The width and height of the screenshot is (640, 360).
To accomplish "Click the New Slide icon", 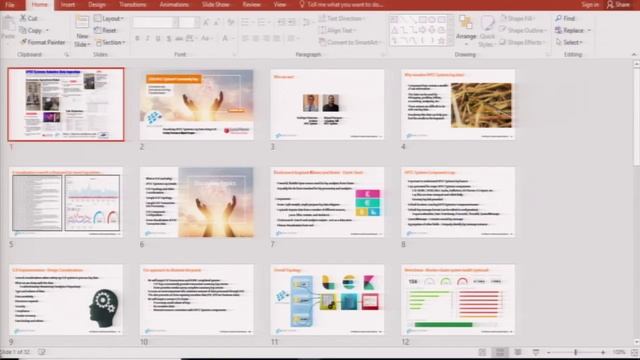I will [x=82, y=22].
